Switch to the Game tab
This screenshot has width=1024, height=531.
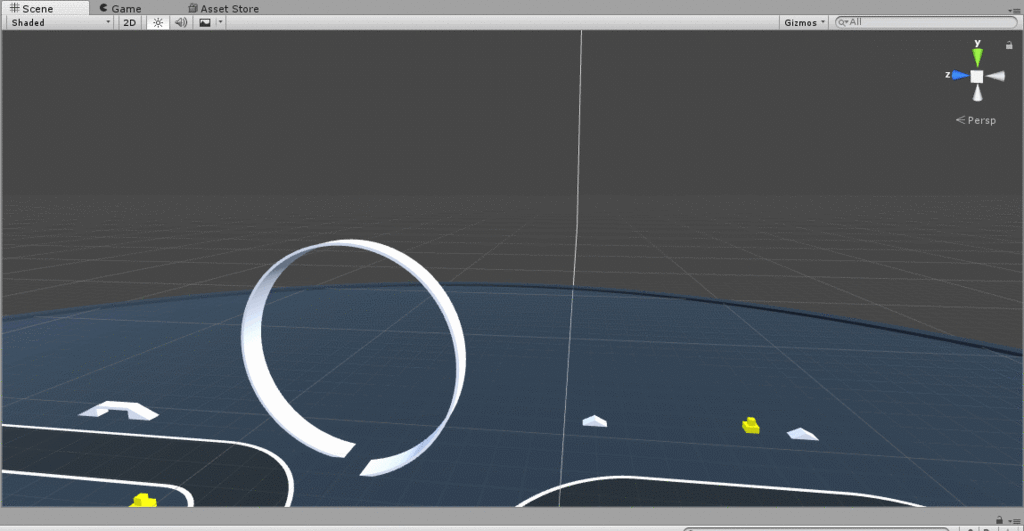[x=120, y=8]
